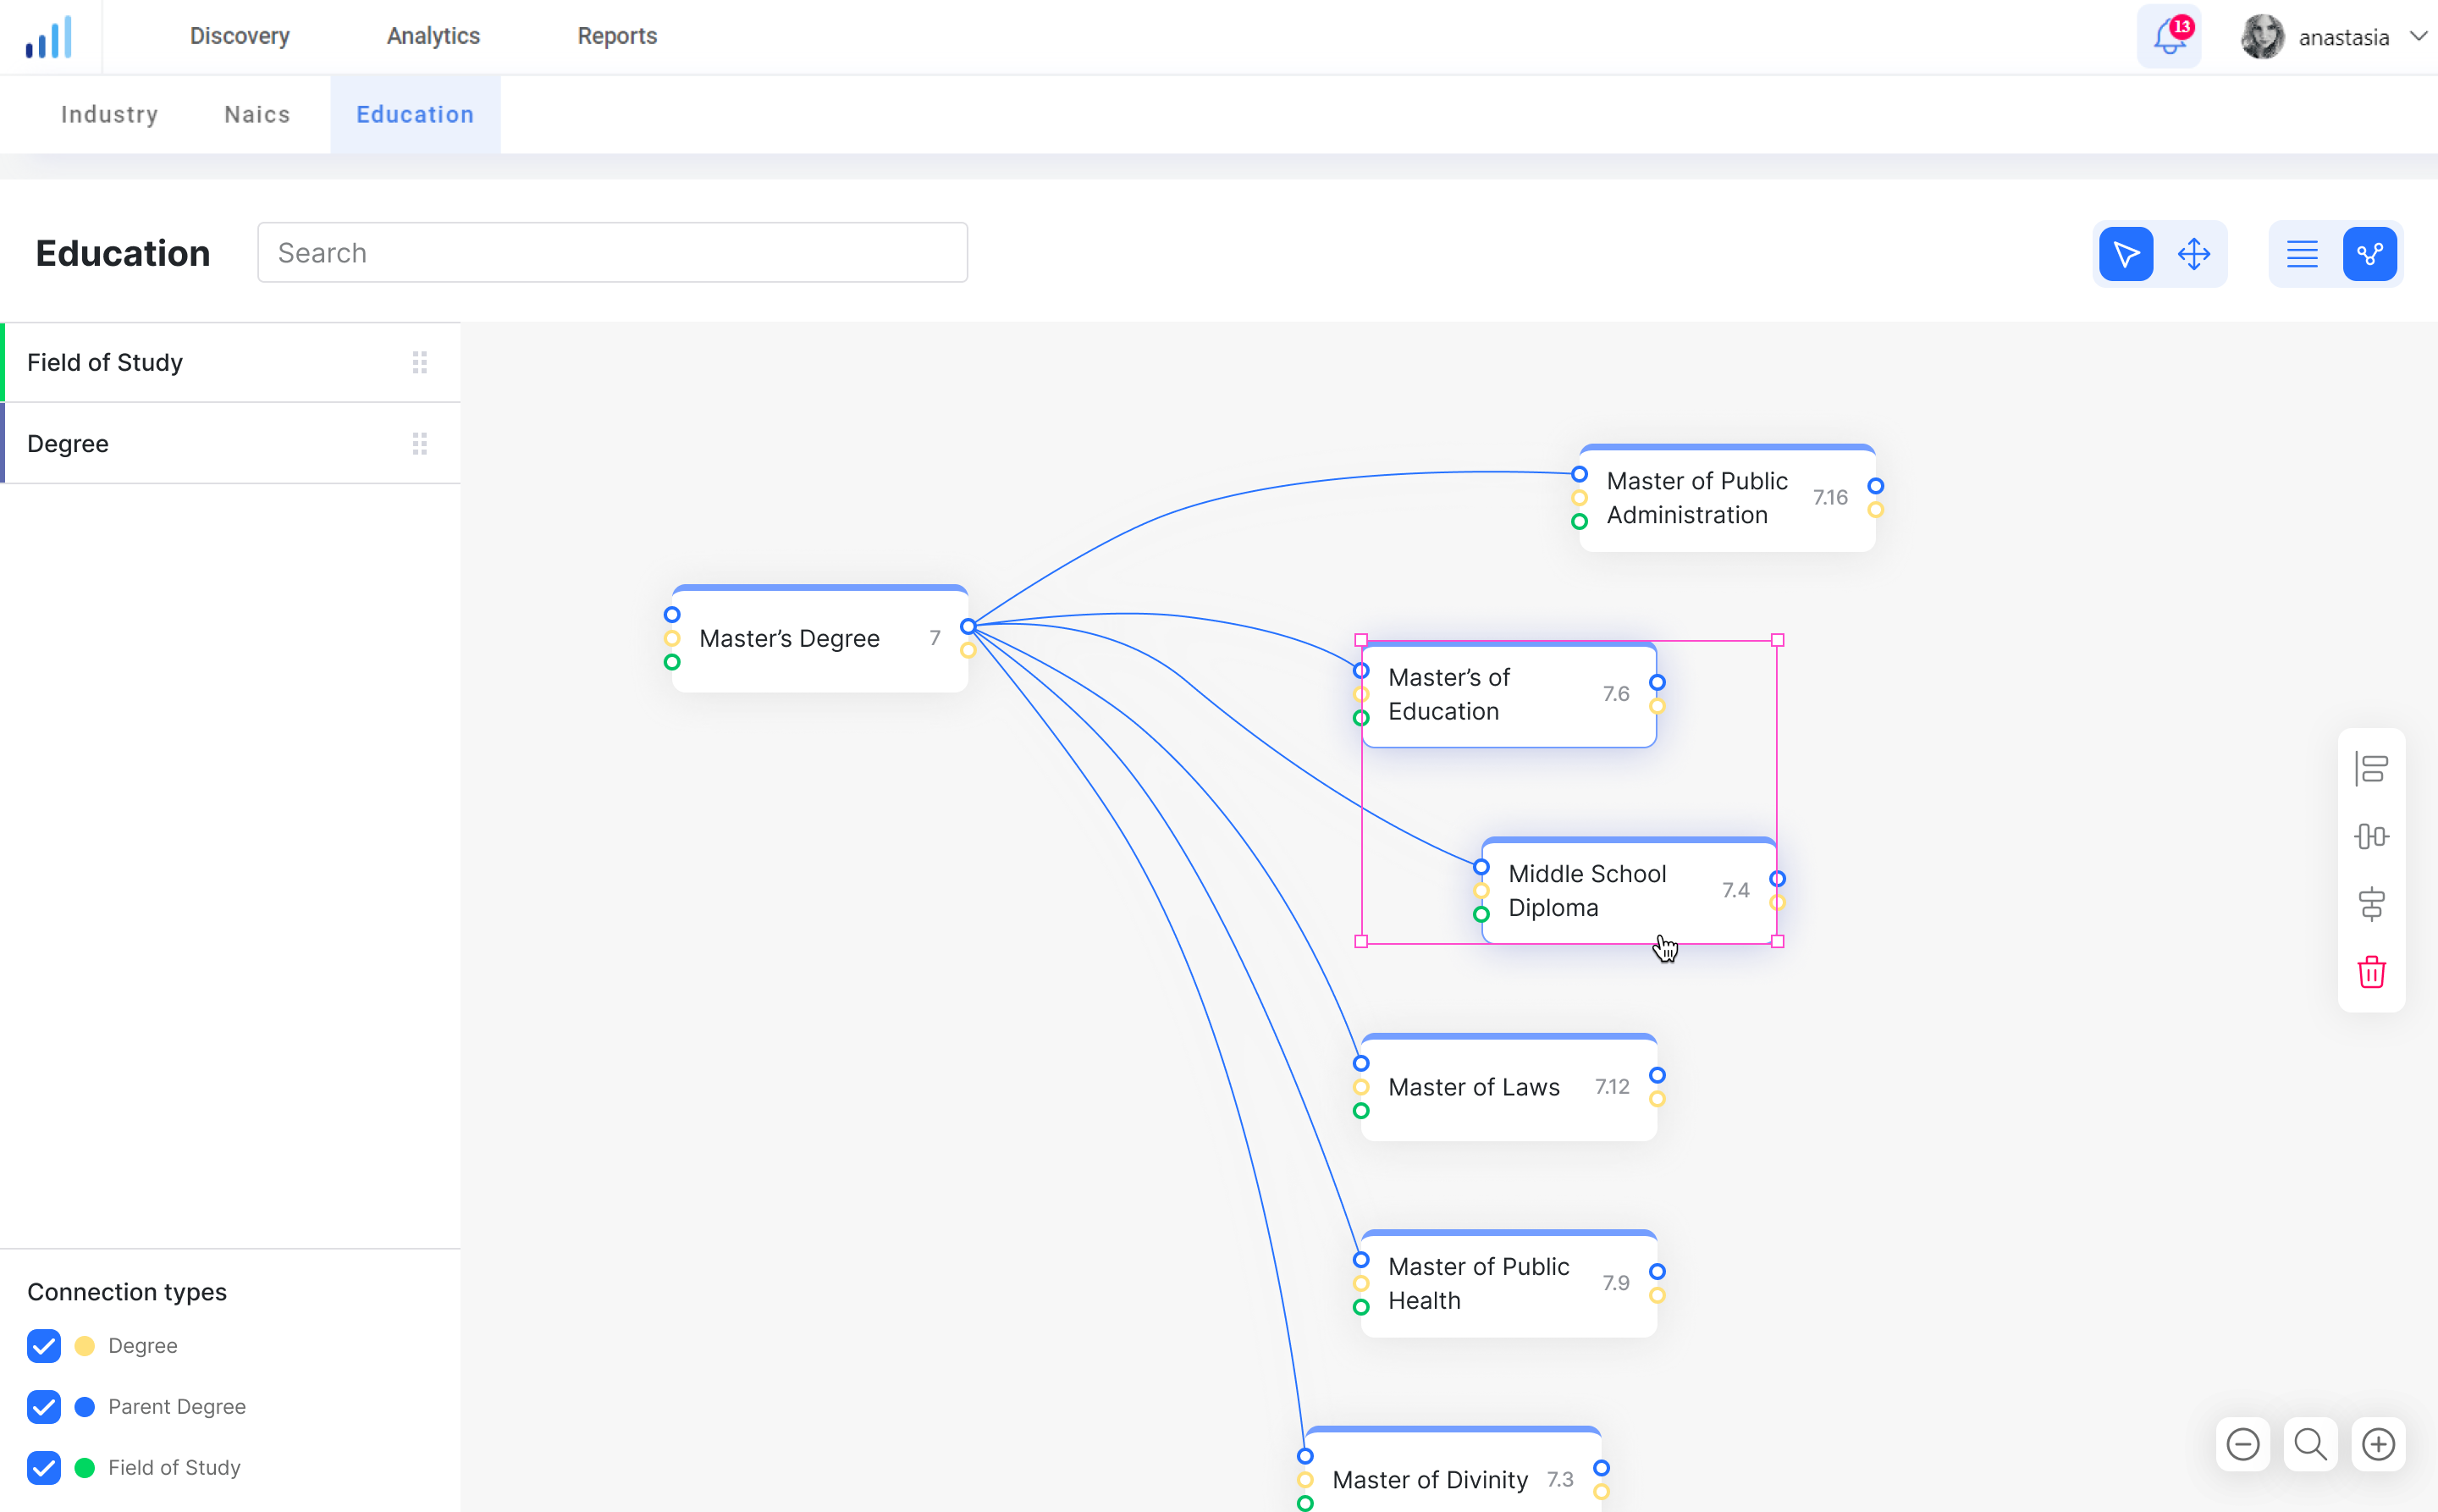Click the app logo bar chart icon

48,37
